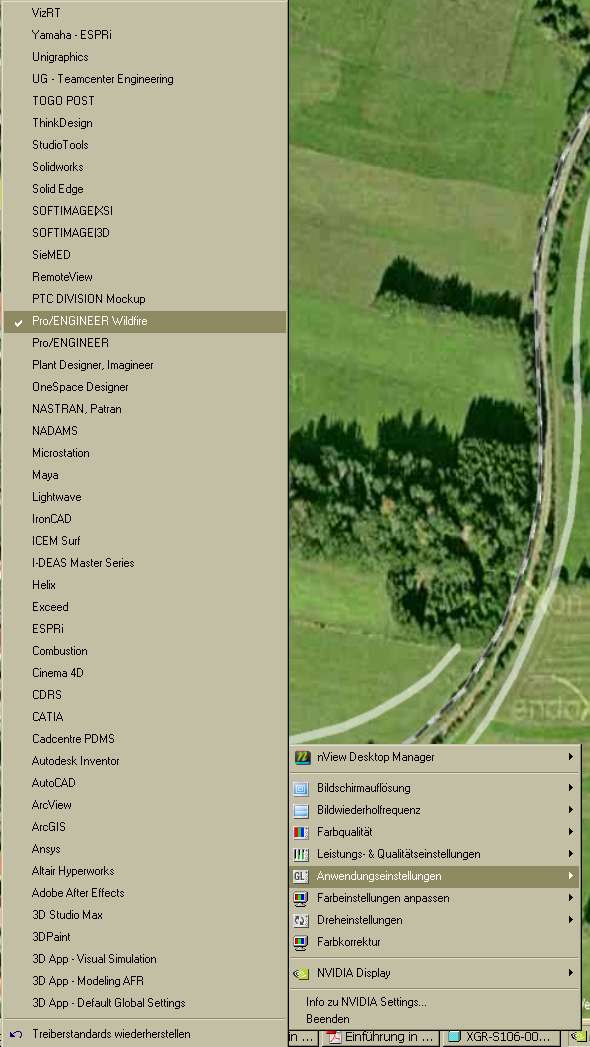Select Lightwave profile
The height and width of the screenshot is (1047, 590).
pos(145,497)
